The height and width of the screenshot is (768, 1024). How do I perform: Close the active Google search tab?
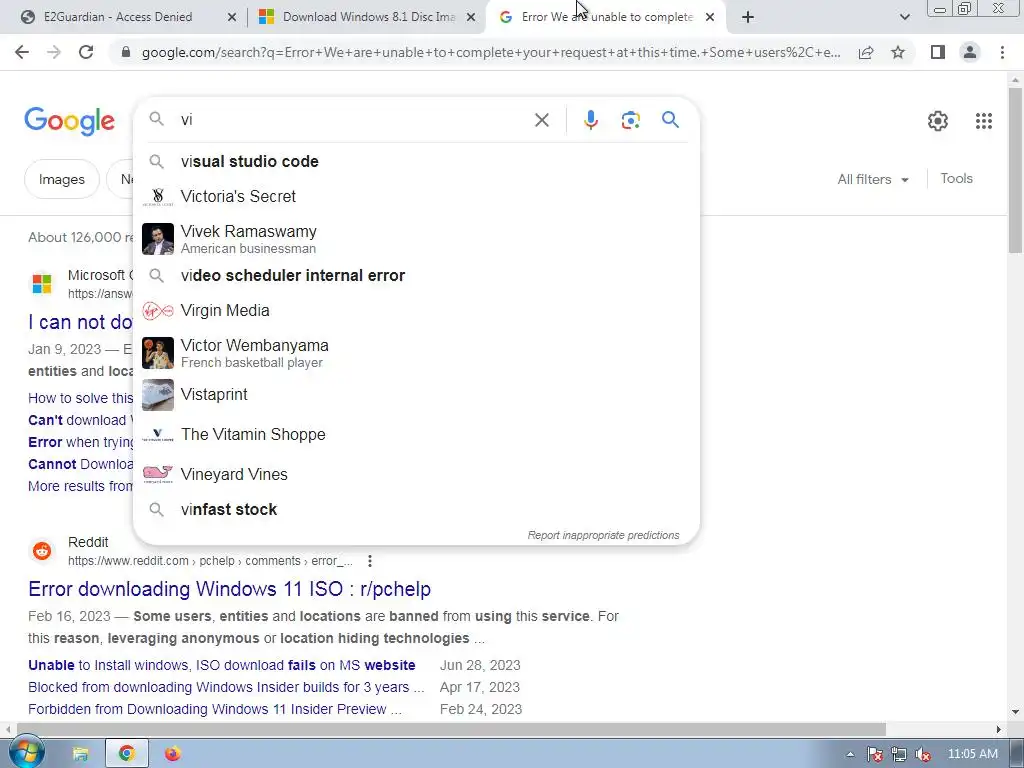(710, 18)
